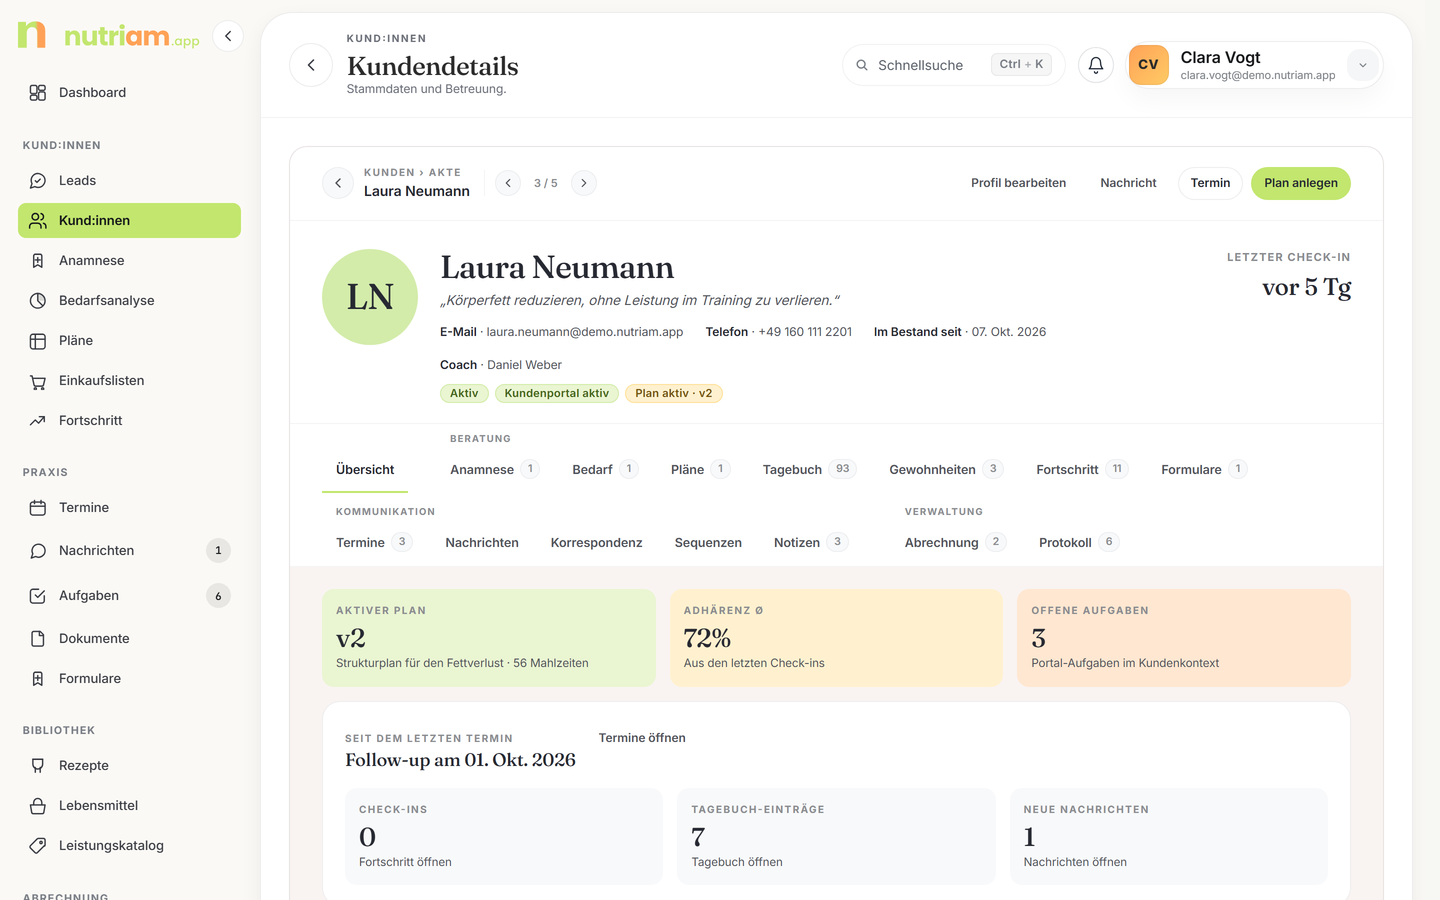This screenshot has width=1440, height=900.
Task: Open the Dashboard icon in sidebar
Action: point(38,93)
